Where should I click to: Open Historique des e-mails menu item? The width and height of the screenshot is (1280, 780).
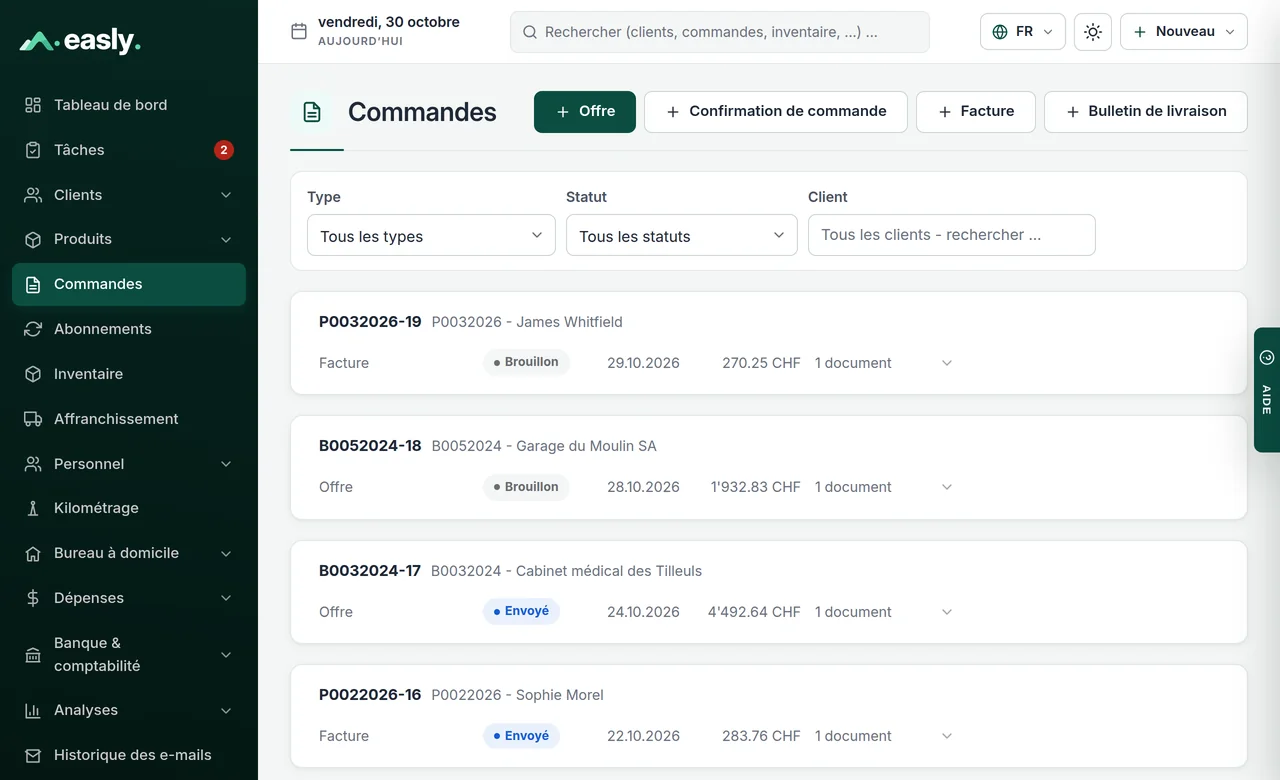[129, 755]
